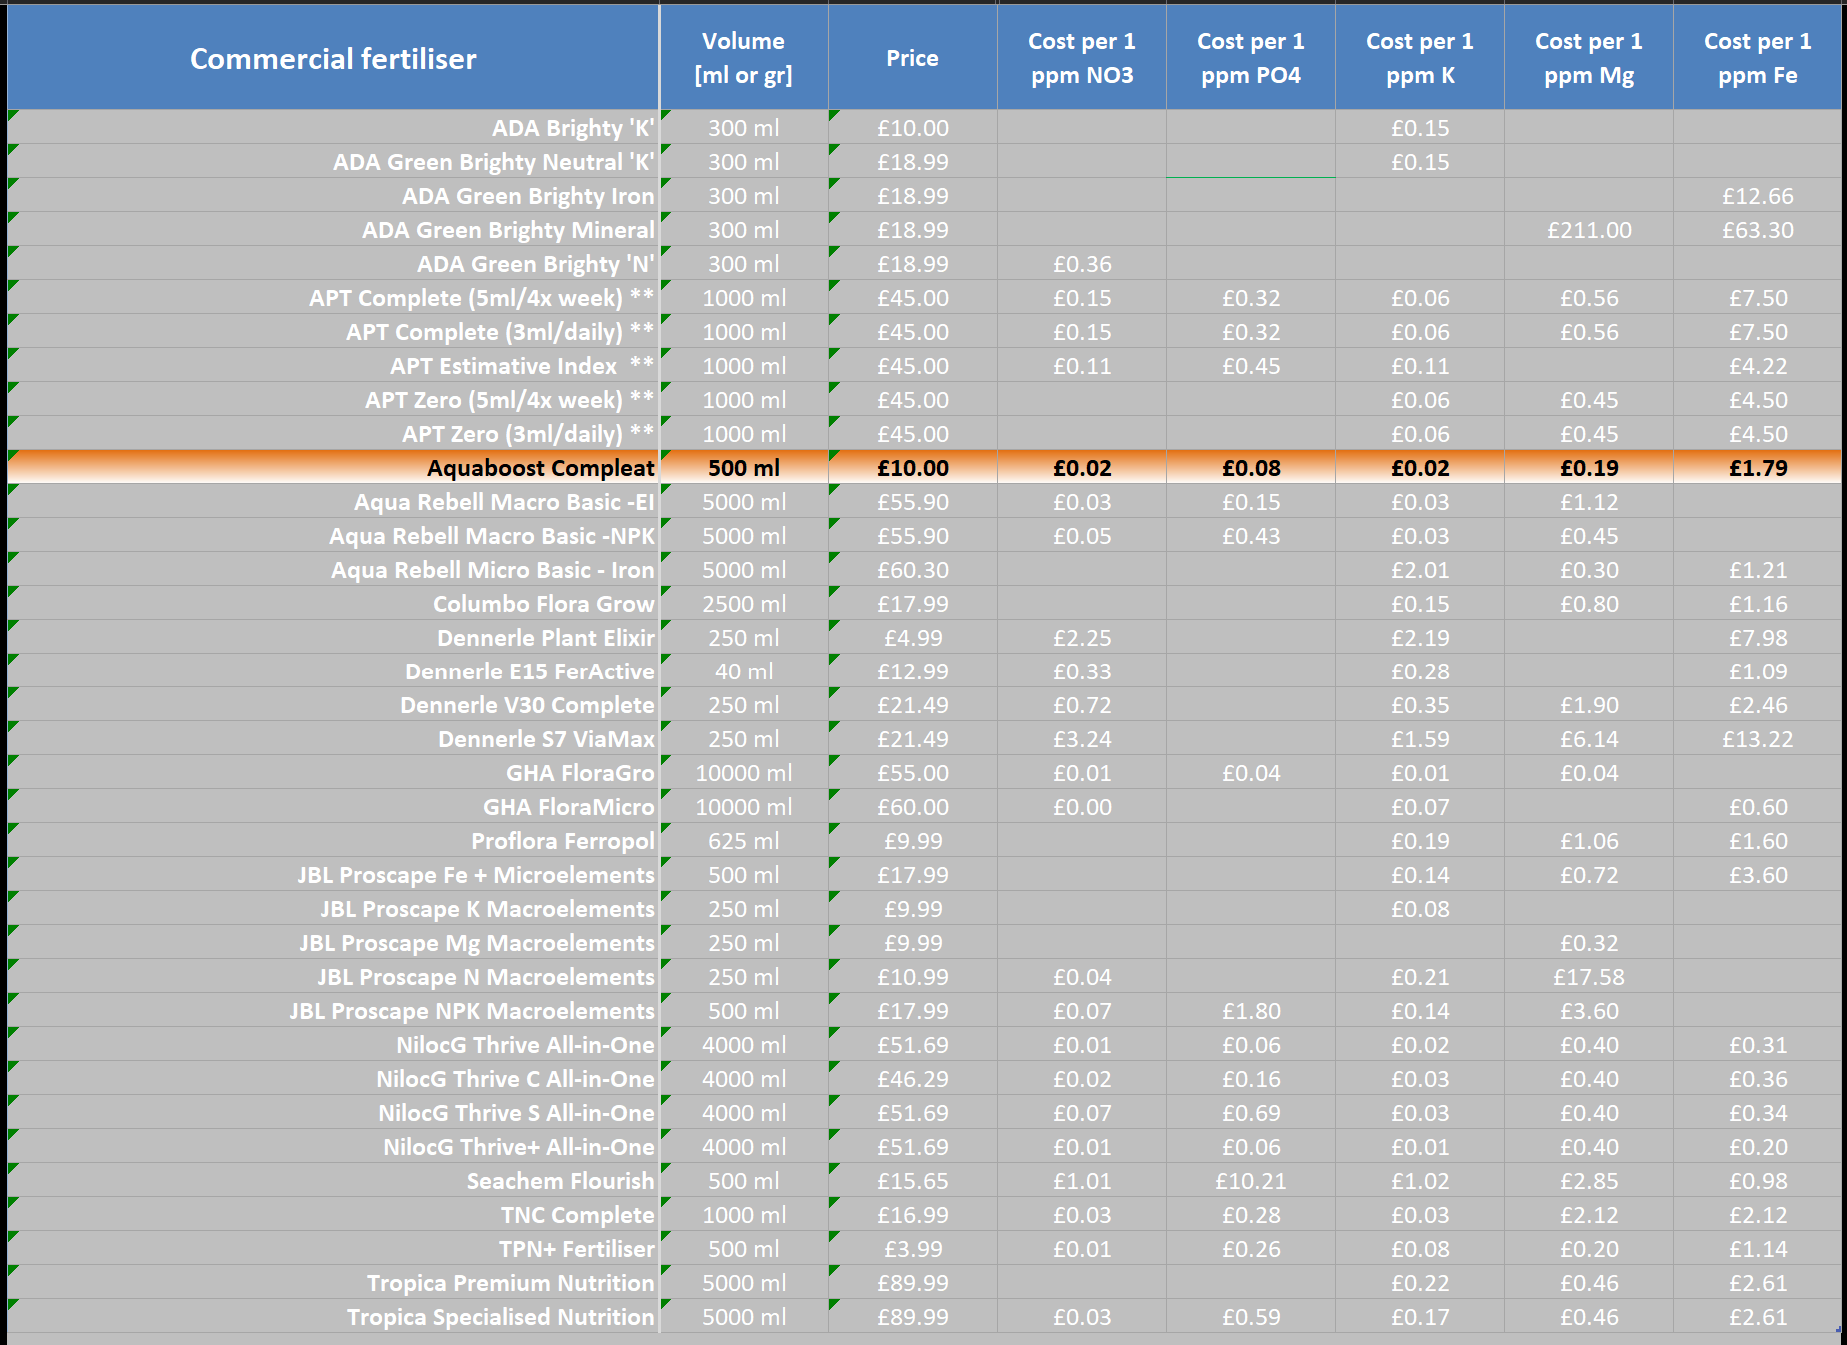Select the 'Cost per 1 ppm NO3' header
This screenshot has width=1847, height=1345.
click(1082, 58)
